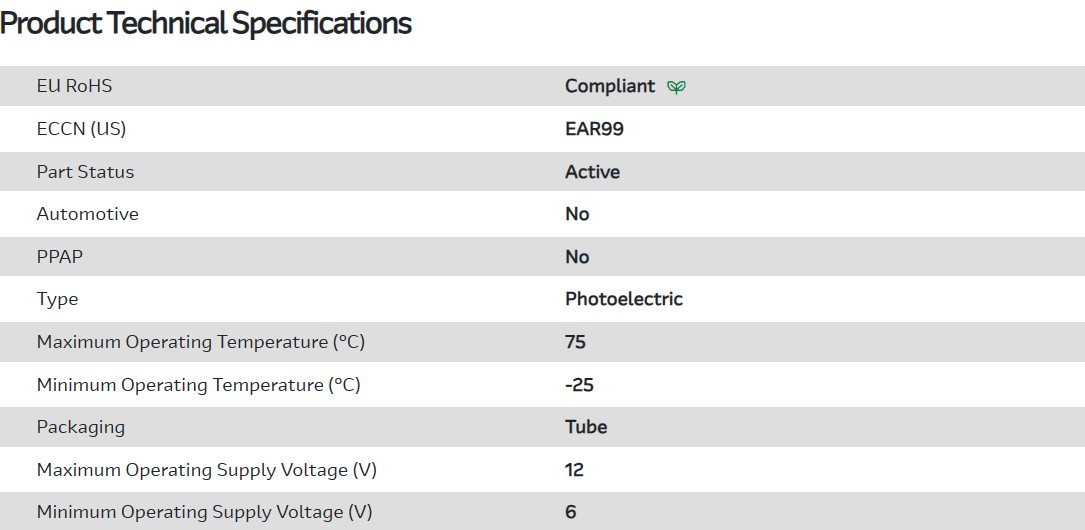Select the Part Status label
This screenshot has width=1085, height=530.
point(85,172)
